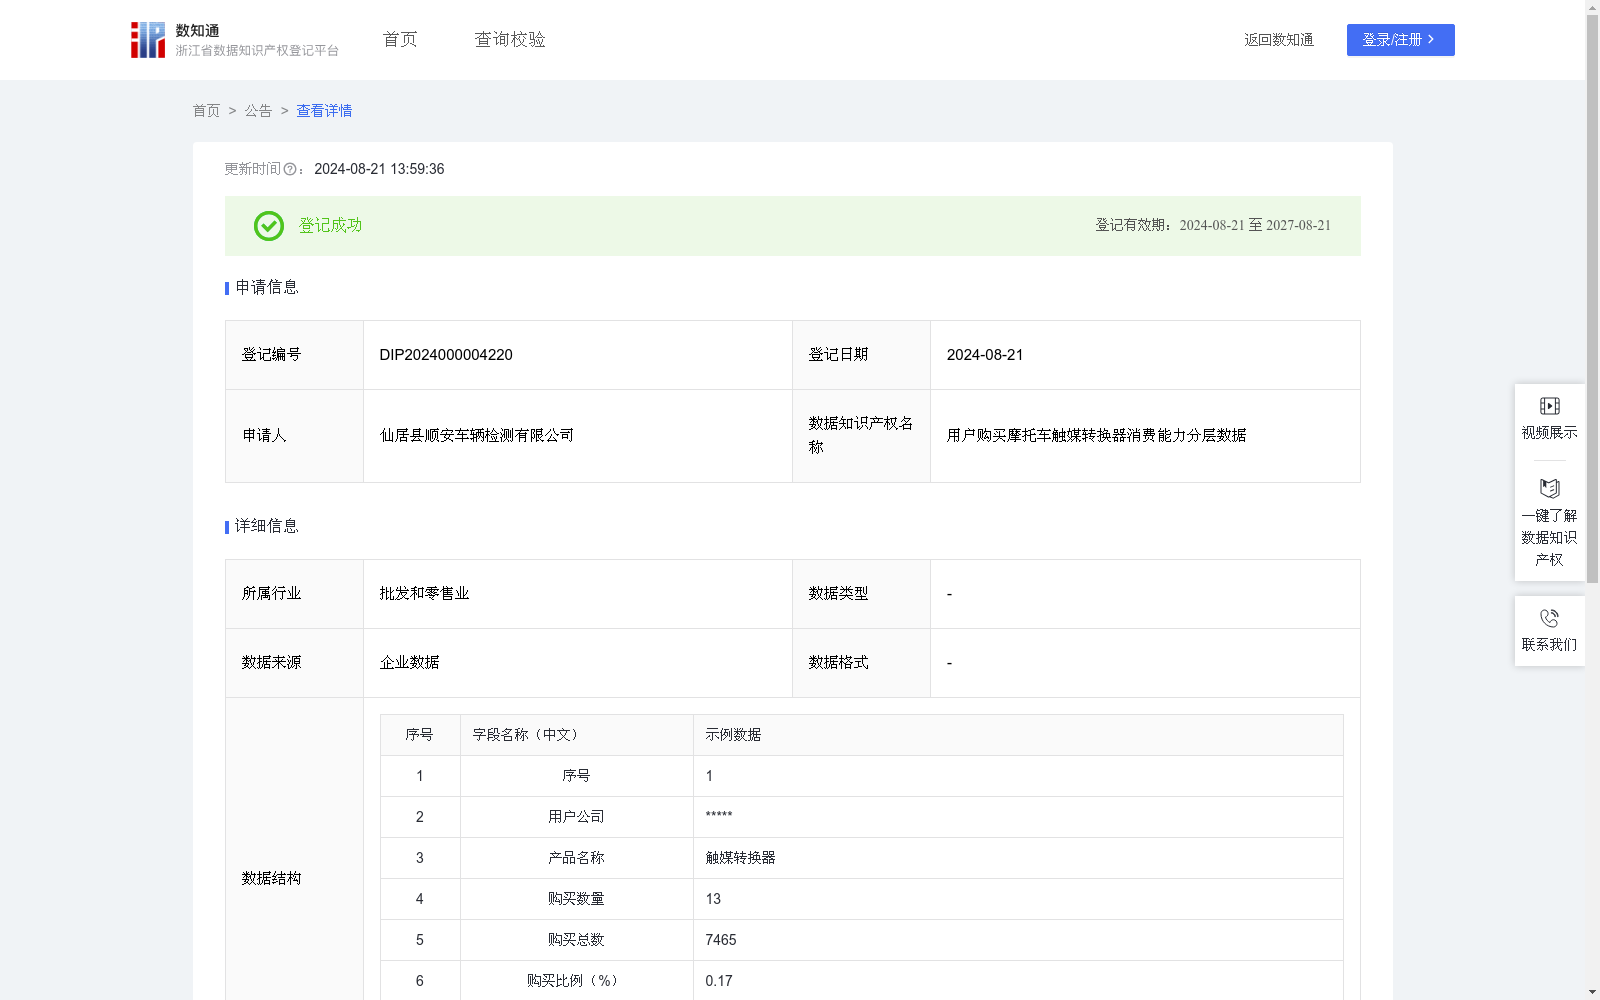The height and width of the screenshot is (1000, 1600).
Task: Click the 联系我们 phone icon
Action: coord(1550,618)
